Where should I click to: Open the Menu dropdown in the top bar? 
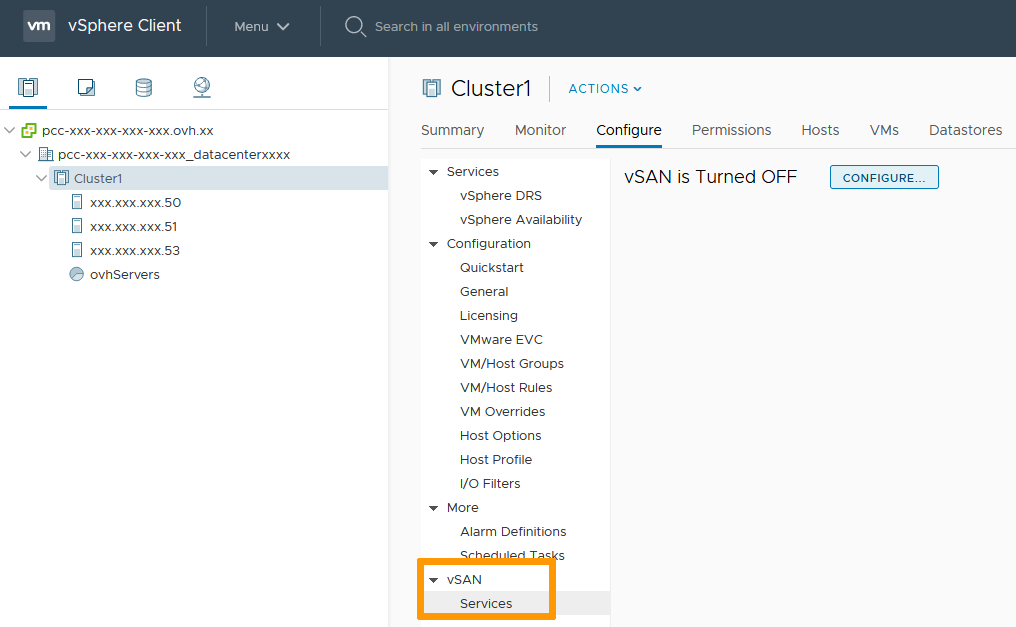tap(260, 26)
